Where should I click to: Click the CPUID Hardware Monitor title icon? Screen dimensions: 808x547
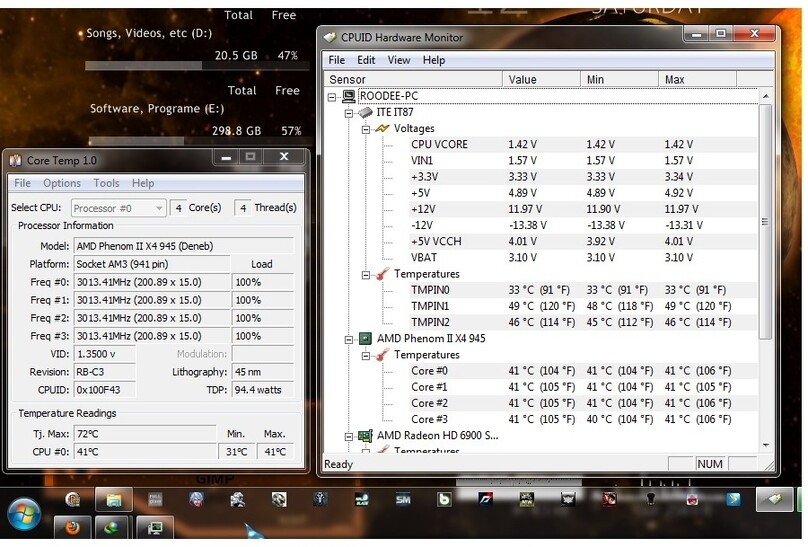[x=330, y=38]
